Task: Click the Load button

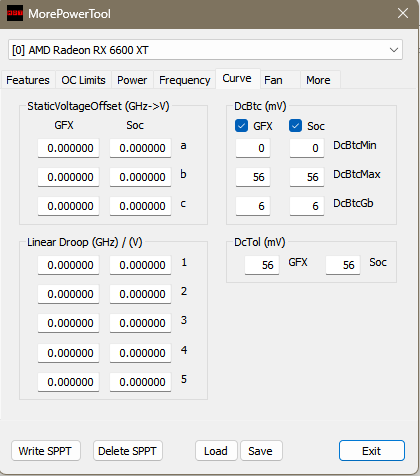Action: tap(216, 451)
